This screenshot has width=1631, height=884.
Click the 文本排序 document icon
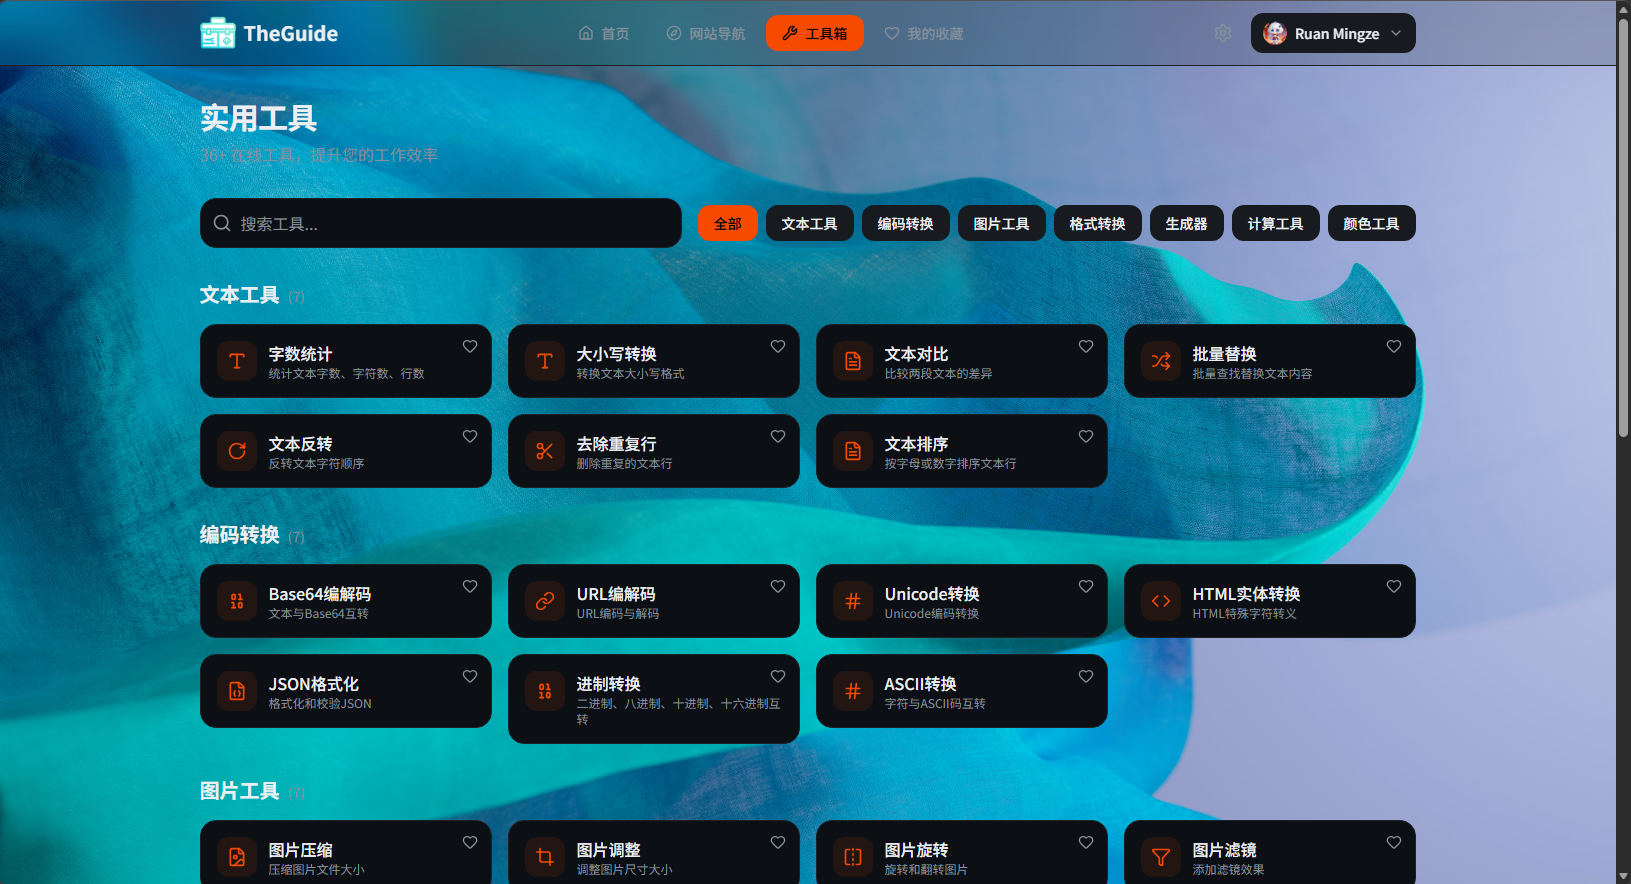(853, 451)
